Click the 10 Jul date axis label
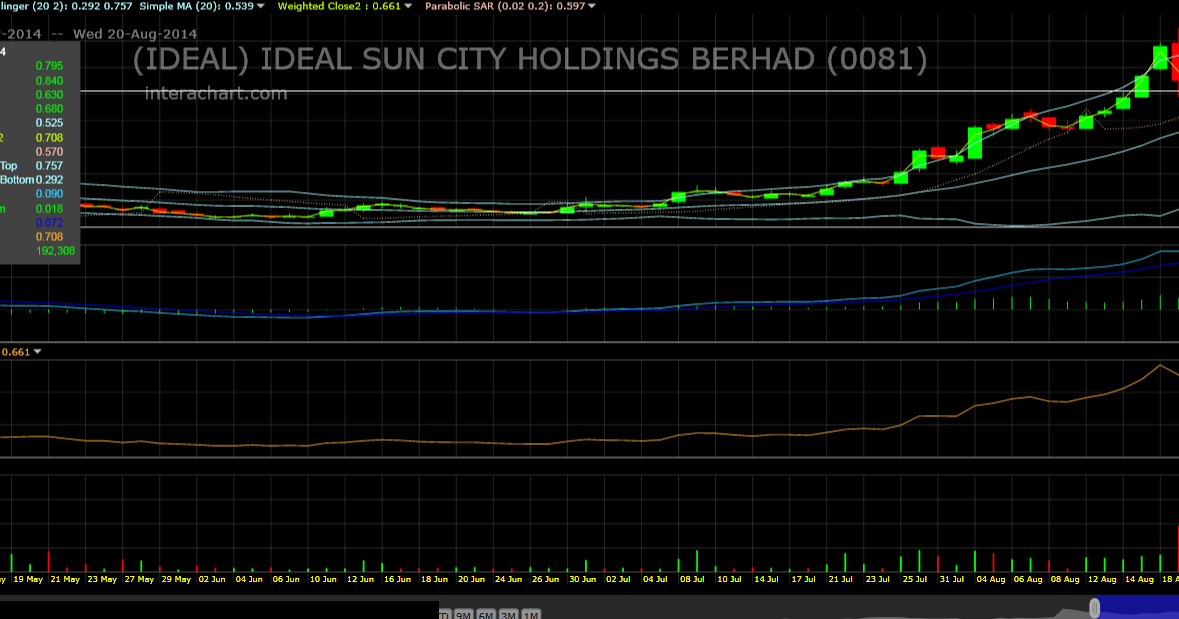This screenshot has height=619, width=1179. (x=729, y=579)
